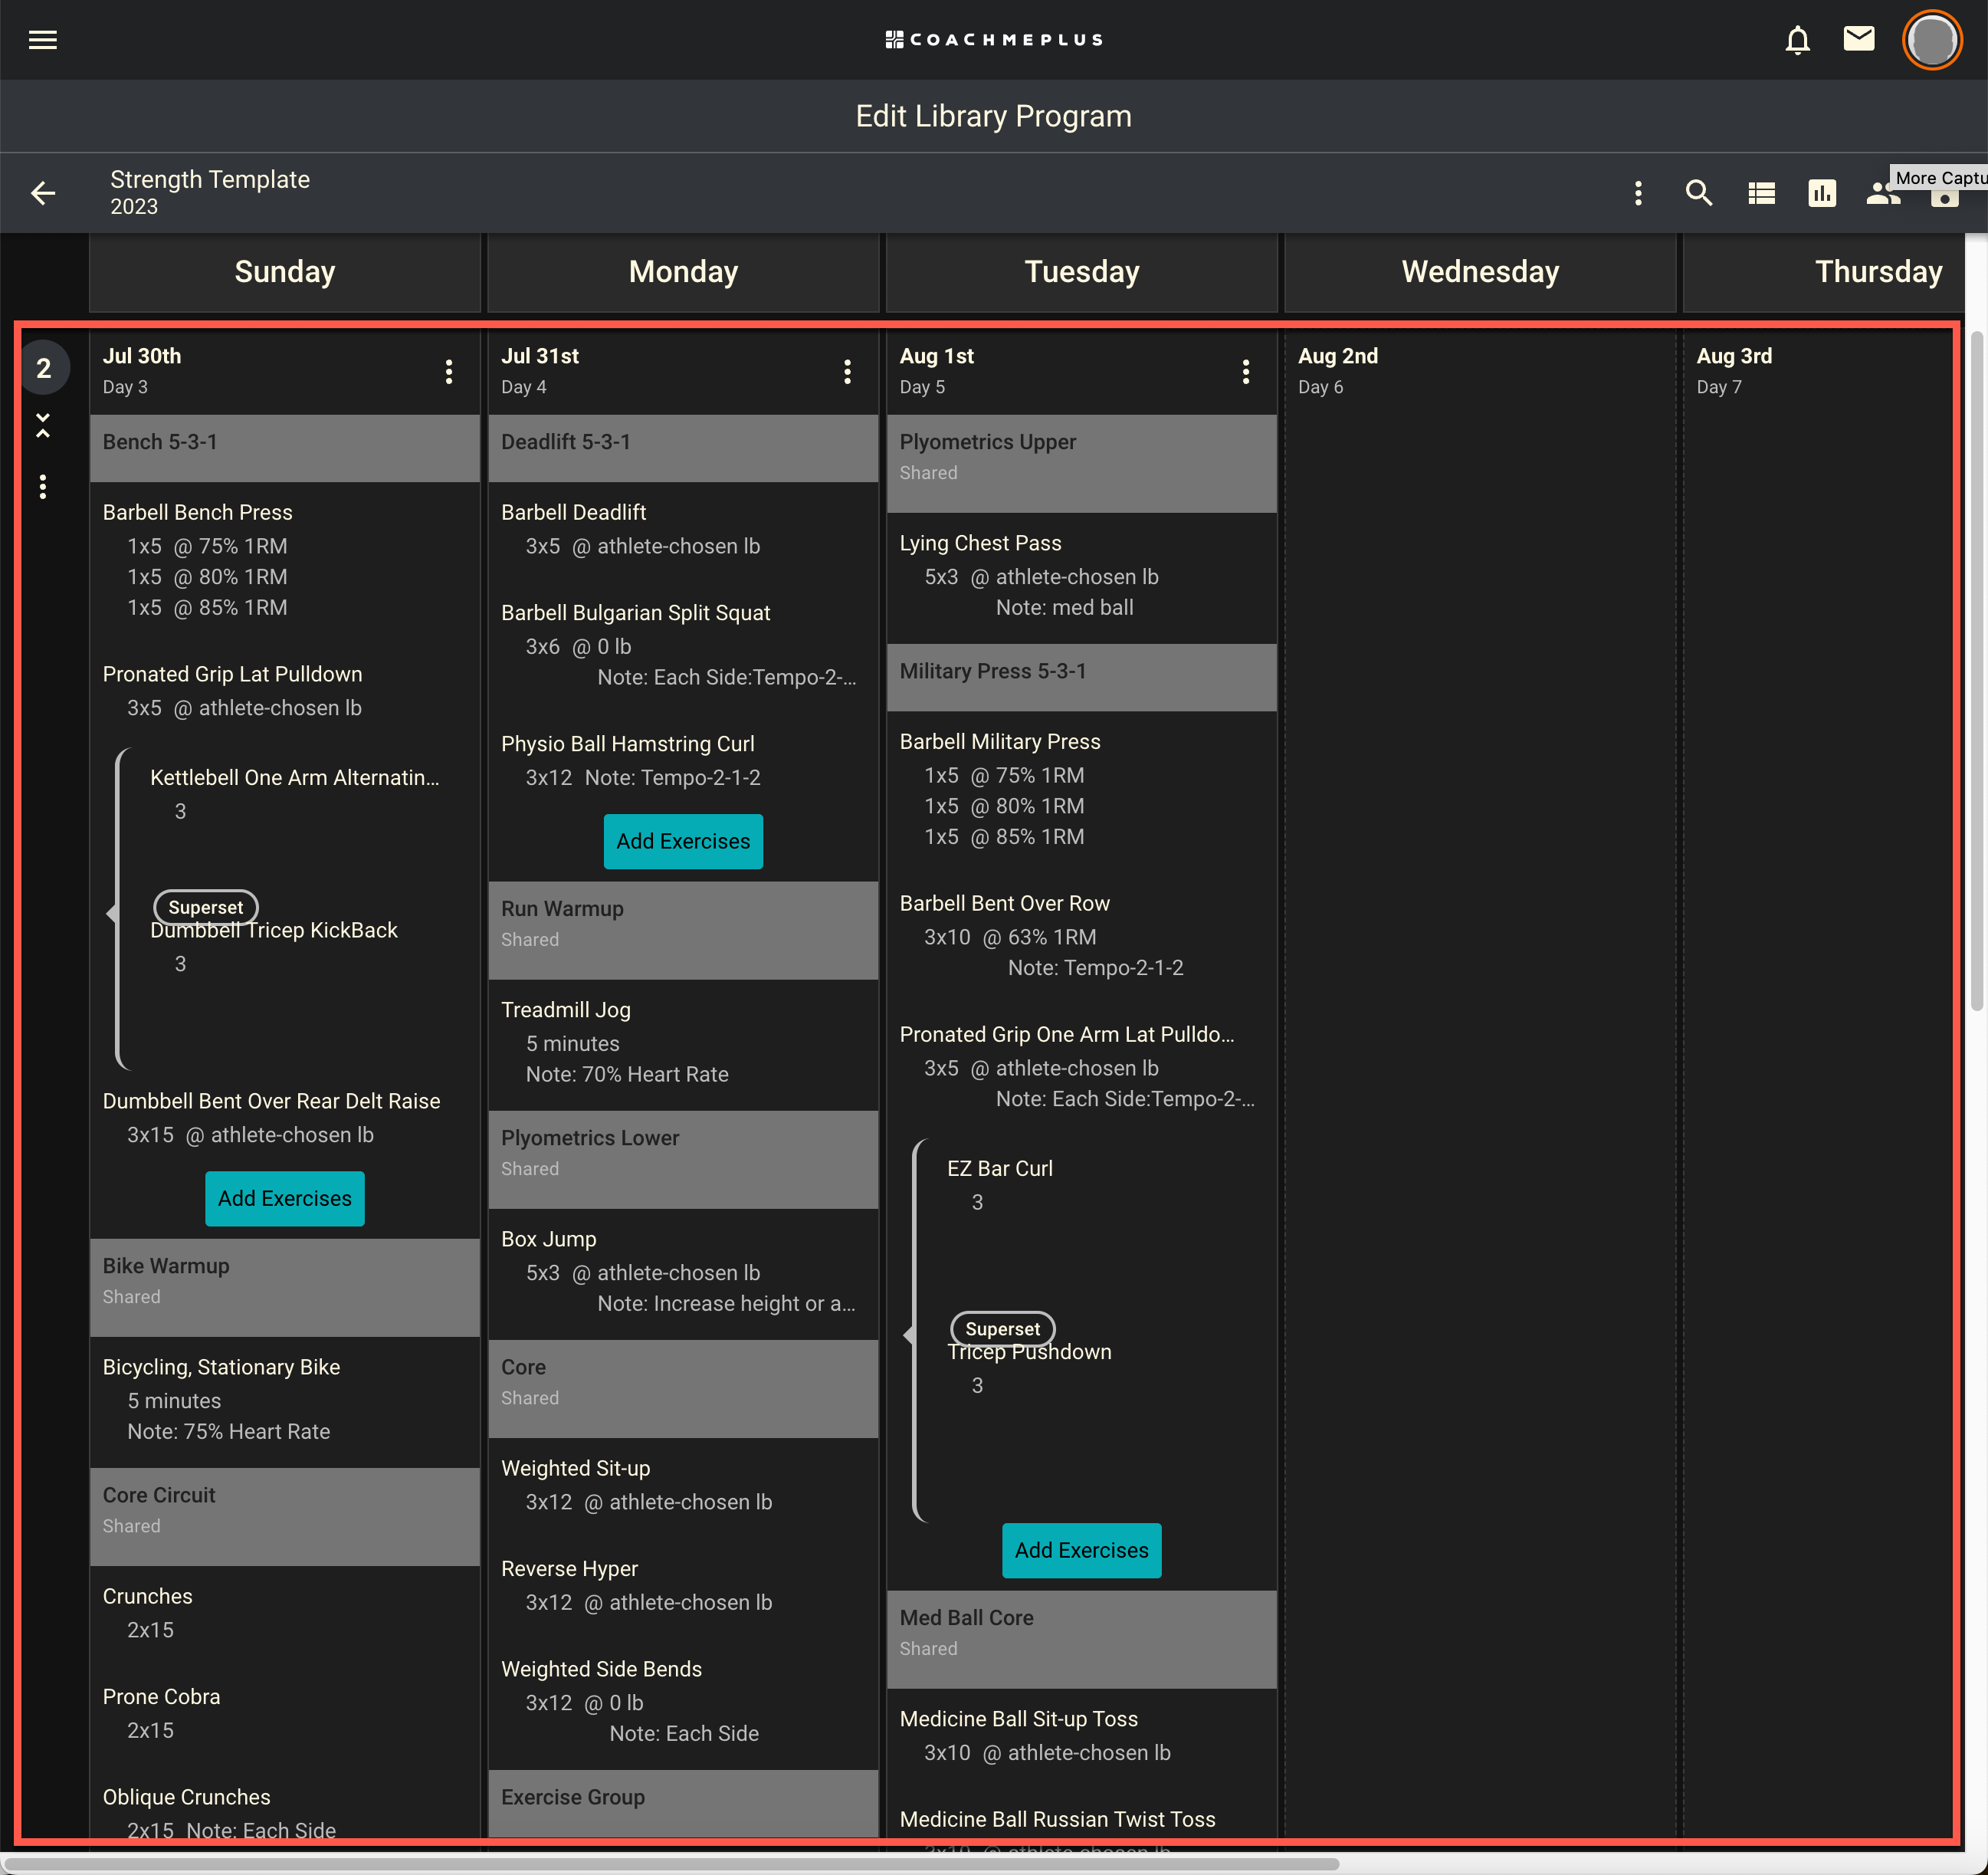Open the Plyometrics Upper shared group

[1081, 463]
